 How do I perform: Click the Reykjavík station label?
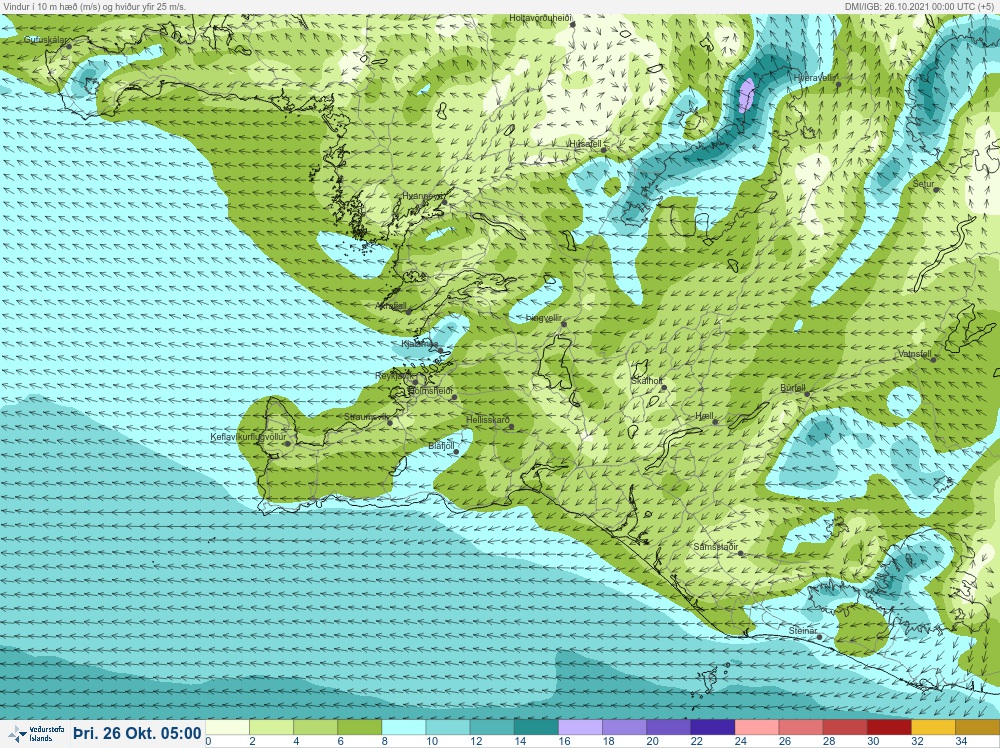(x=394, y=376)
